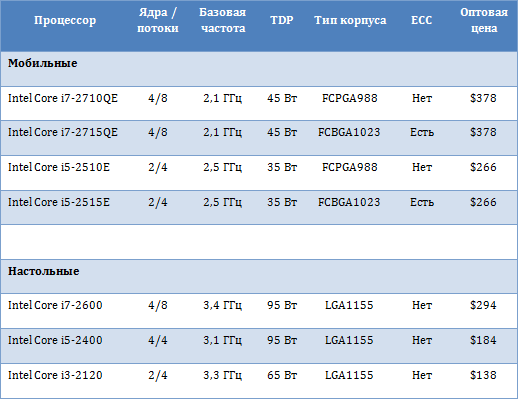Click FCBGA1023 package in i7-2715QE row

tap(349, 132)
